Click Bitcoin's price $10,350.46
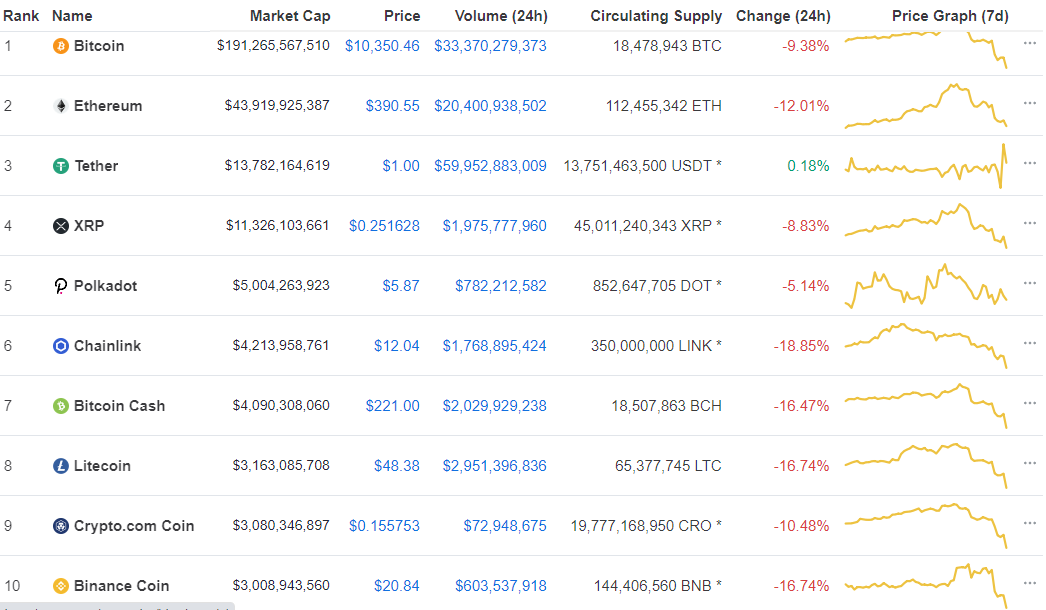The image size is (1046, 610). [x=382, y=46]
